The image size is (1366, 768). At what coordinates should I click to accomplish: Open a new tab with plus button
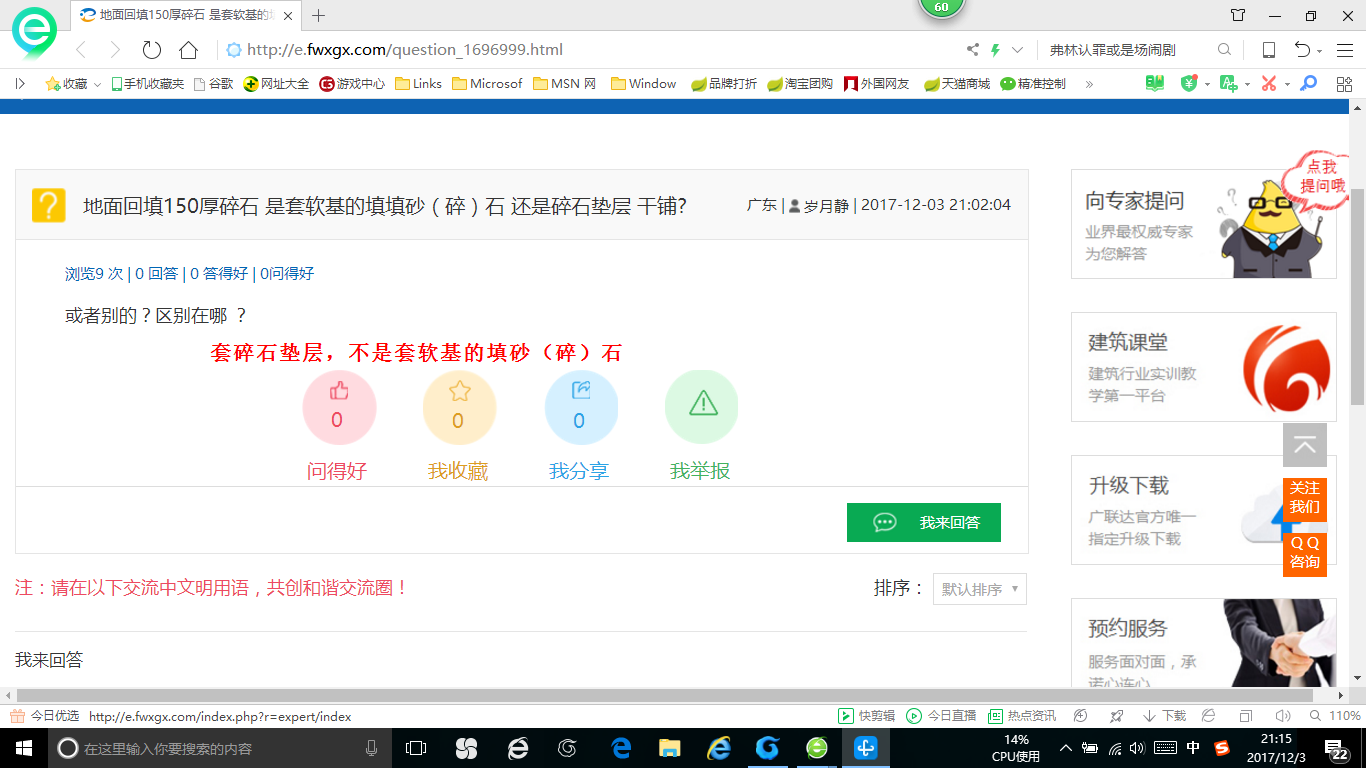coord(319,15)
